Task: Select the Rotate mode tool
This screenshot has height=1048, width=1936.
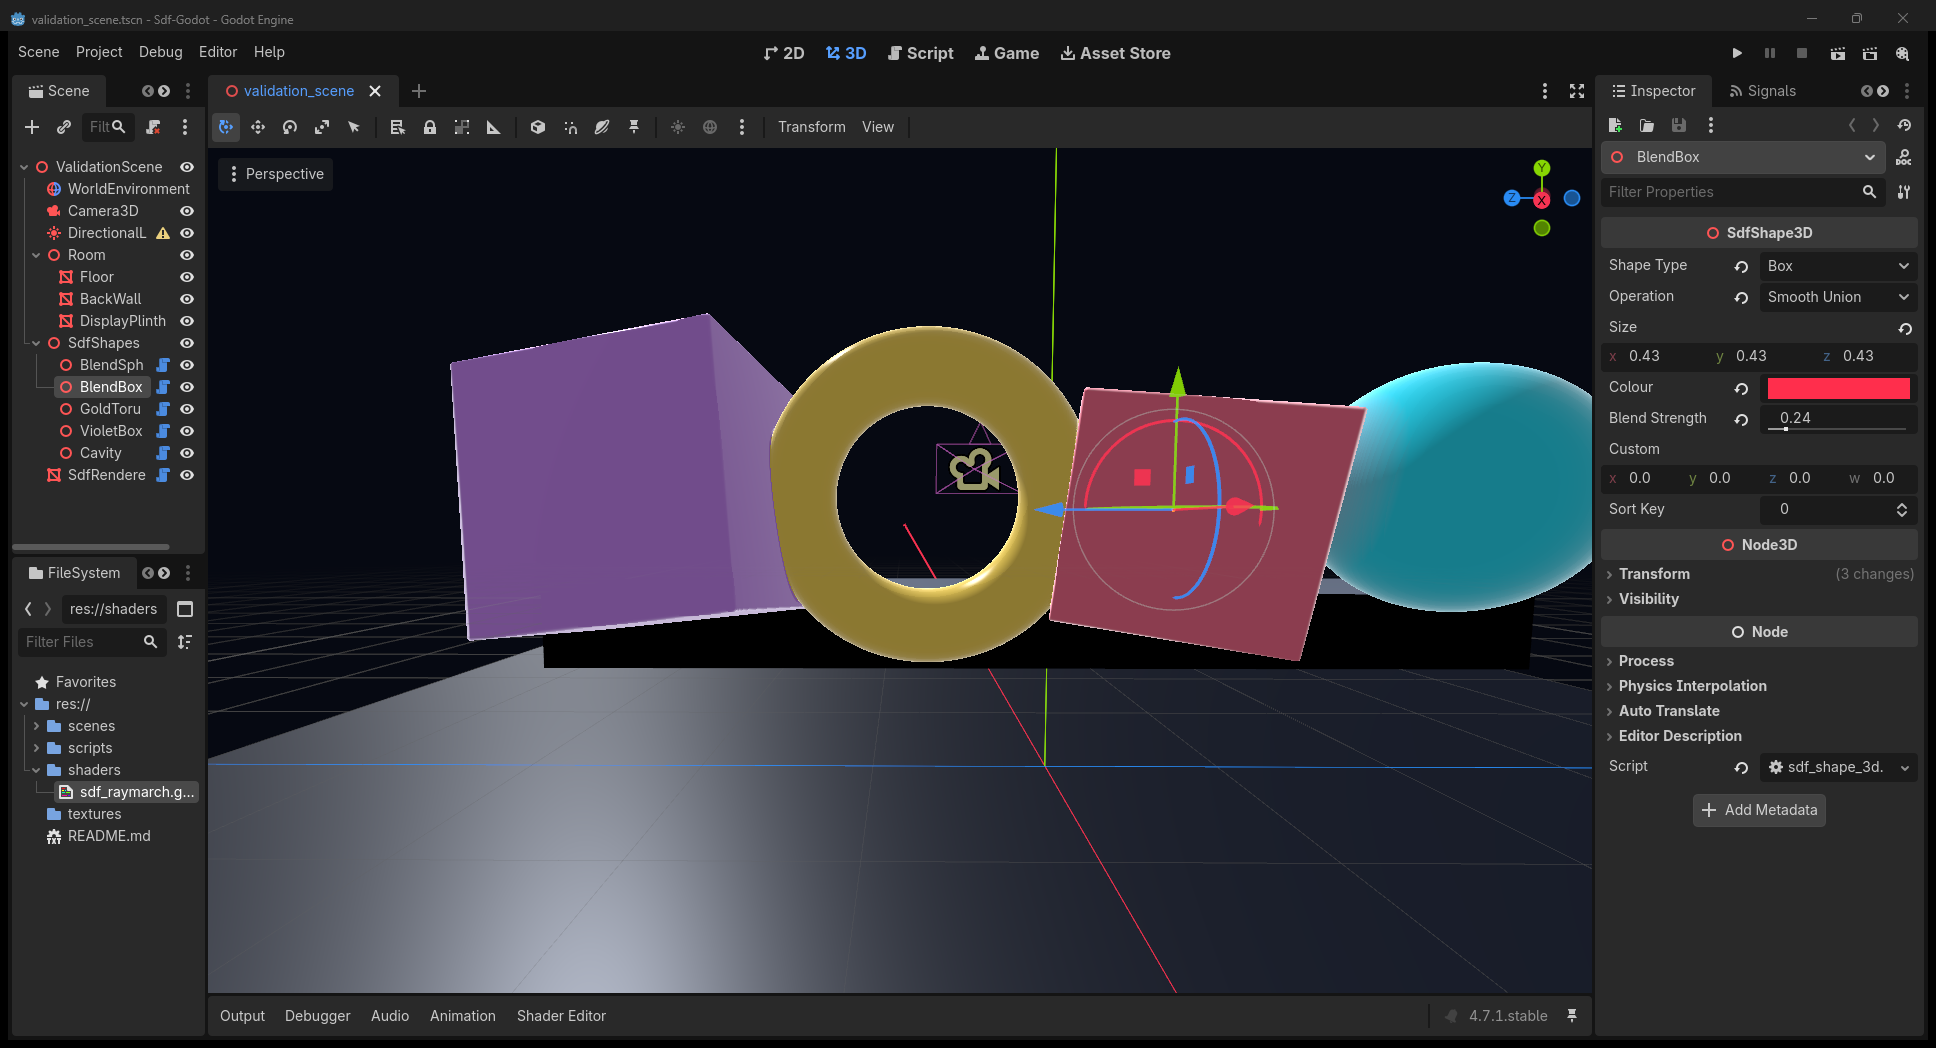Action: pyautogui.click(x=290, y=127)
